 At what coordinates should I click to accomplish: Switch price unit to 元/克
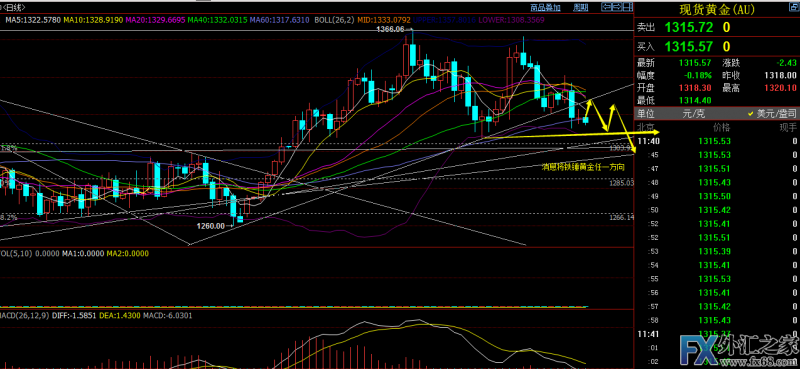pyautogui.click(x=693, y=113)
